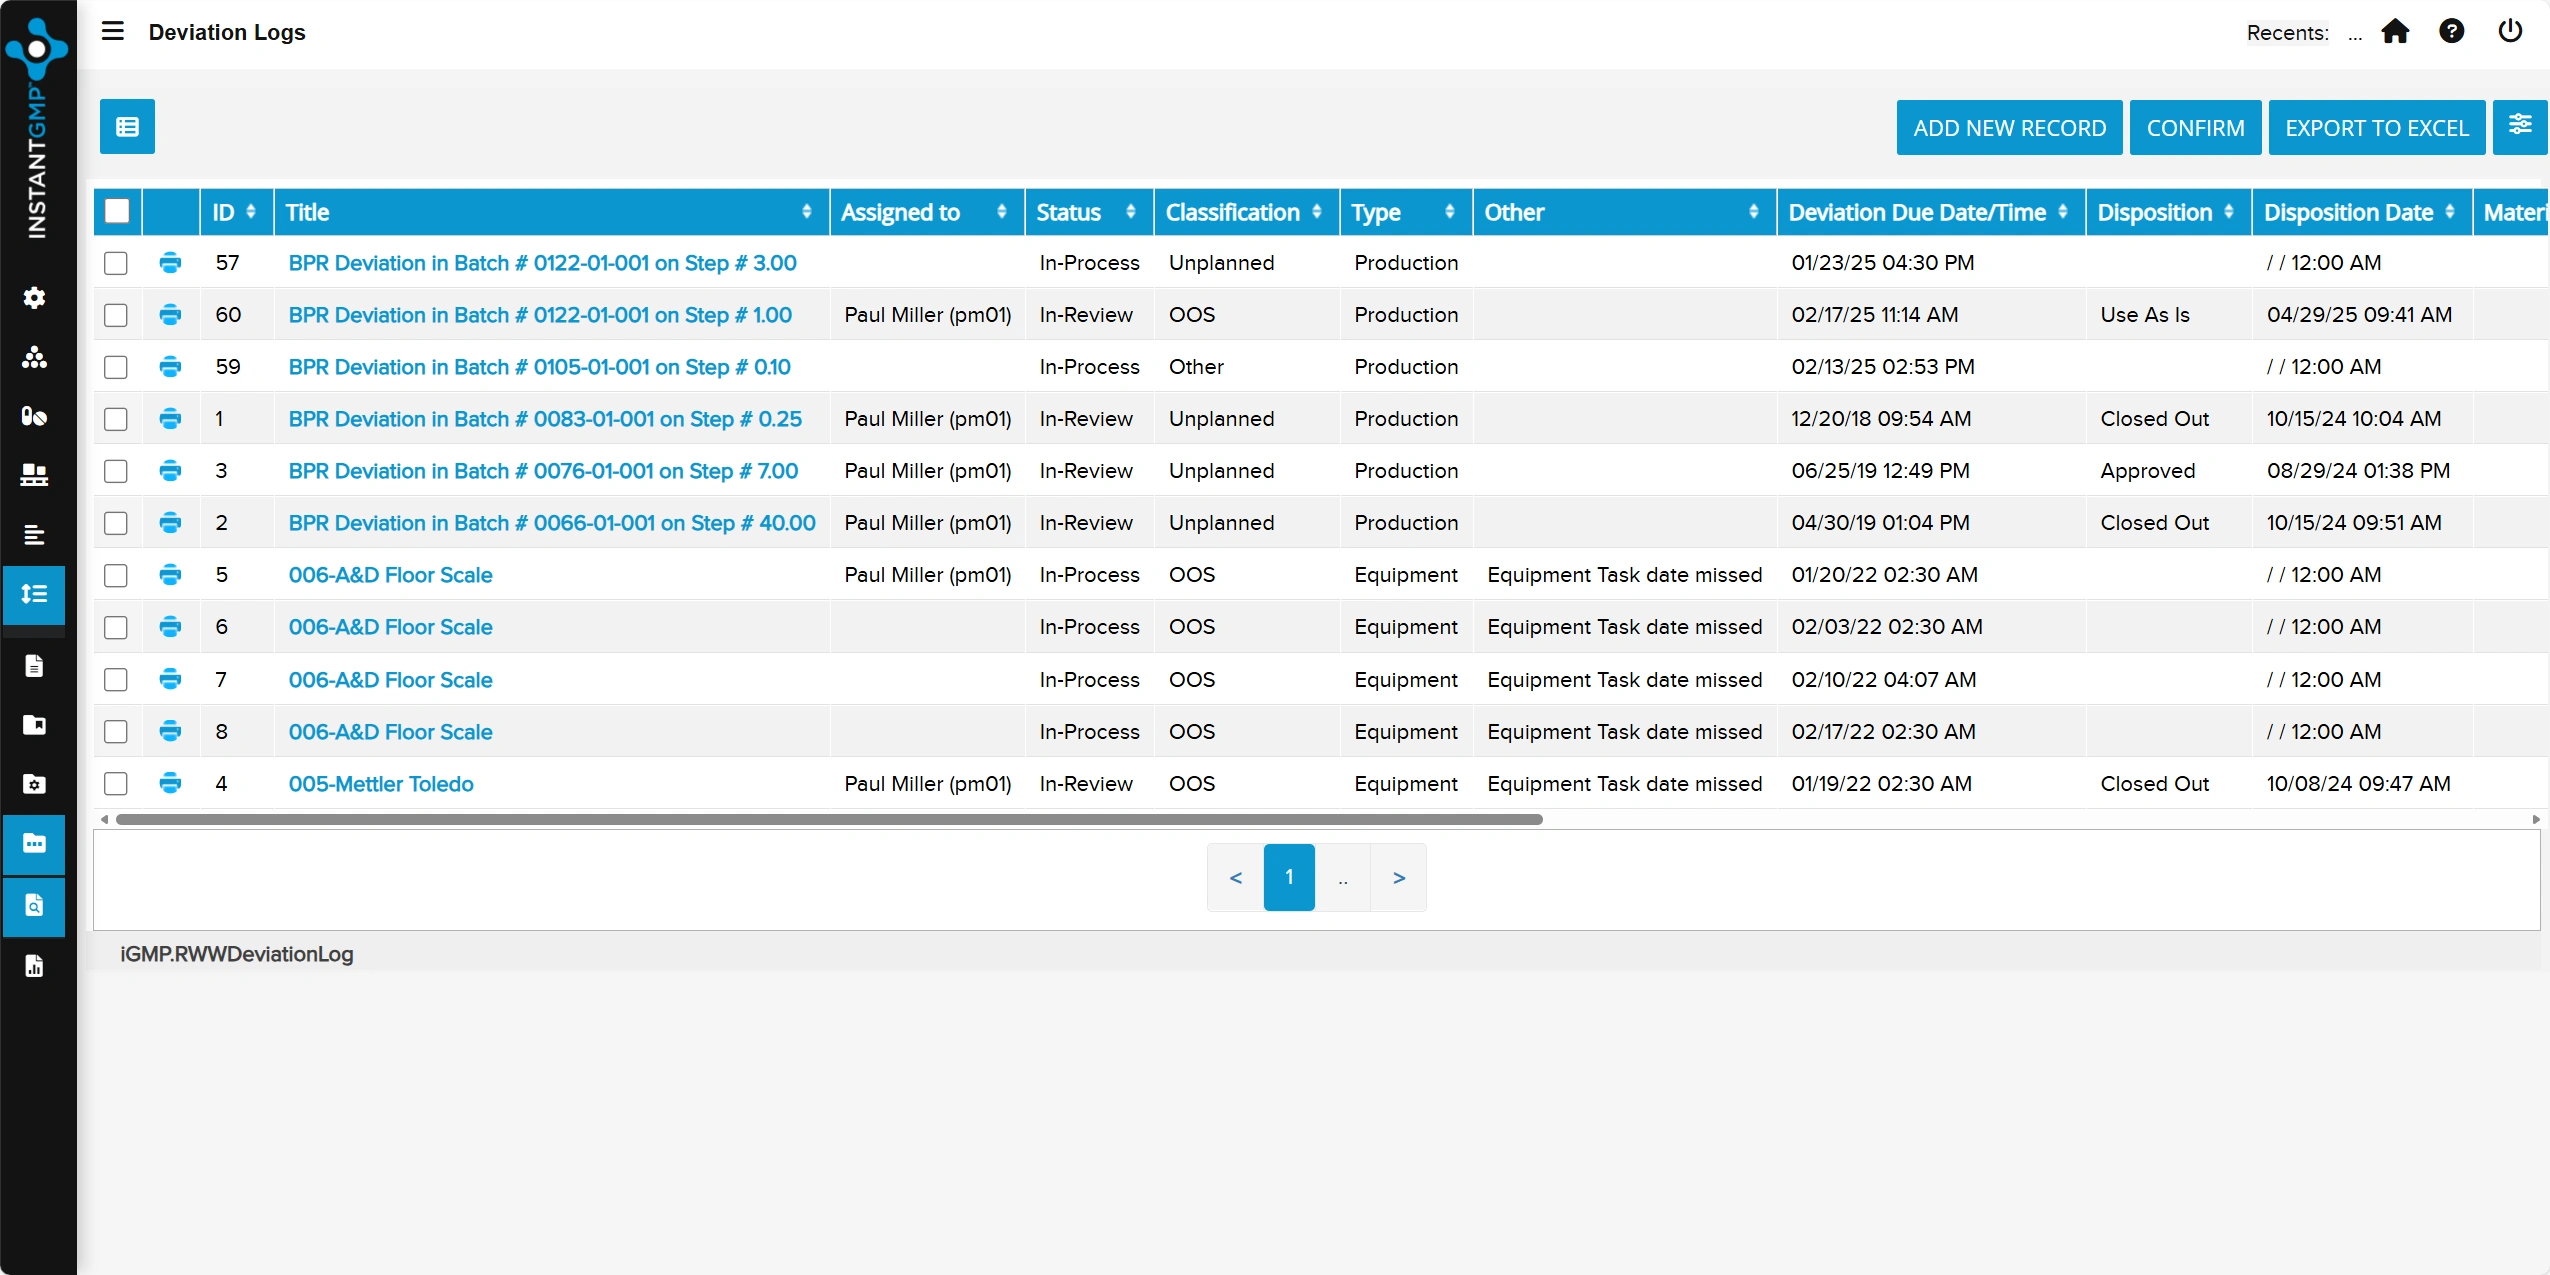Viewport: 2550px width, 1275px height.
Task: Open the hamburger menu next to Deviation Logs
Action: pyautogui.click(x=112, y=31)
